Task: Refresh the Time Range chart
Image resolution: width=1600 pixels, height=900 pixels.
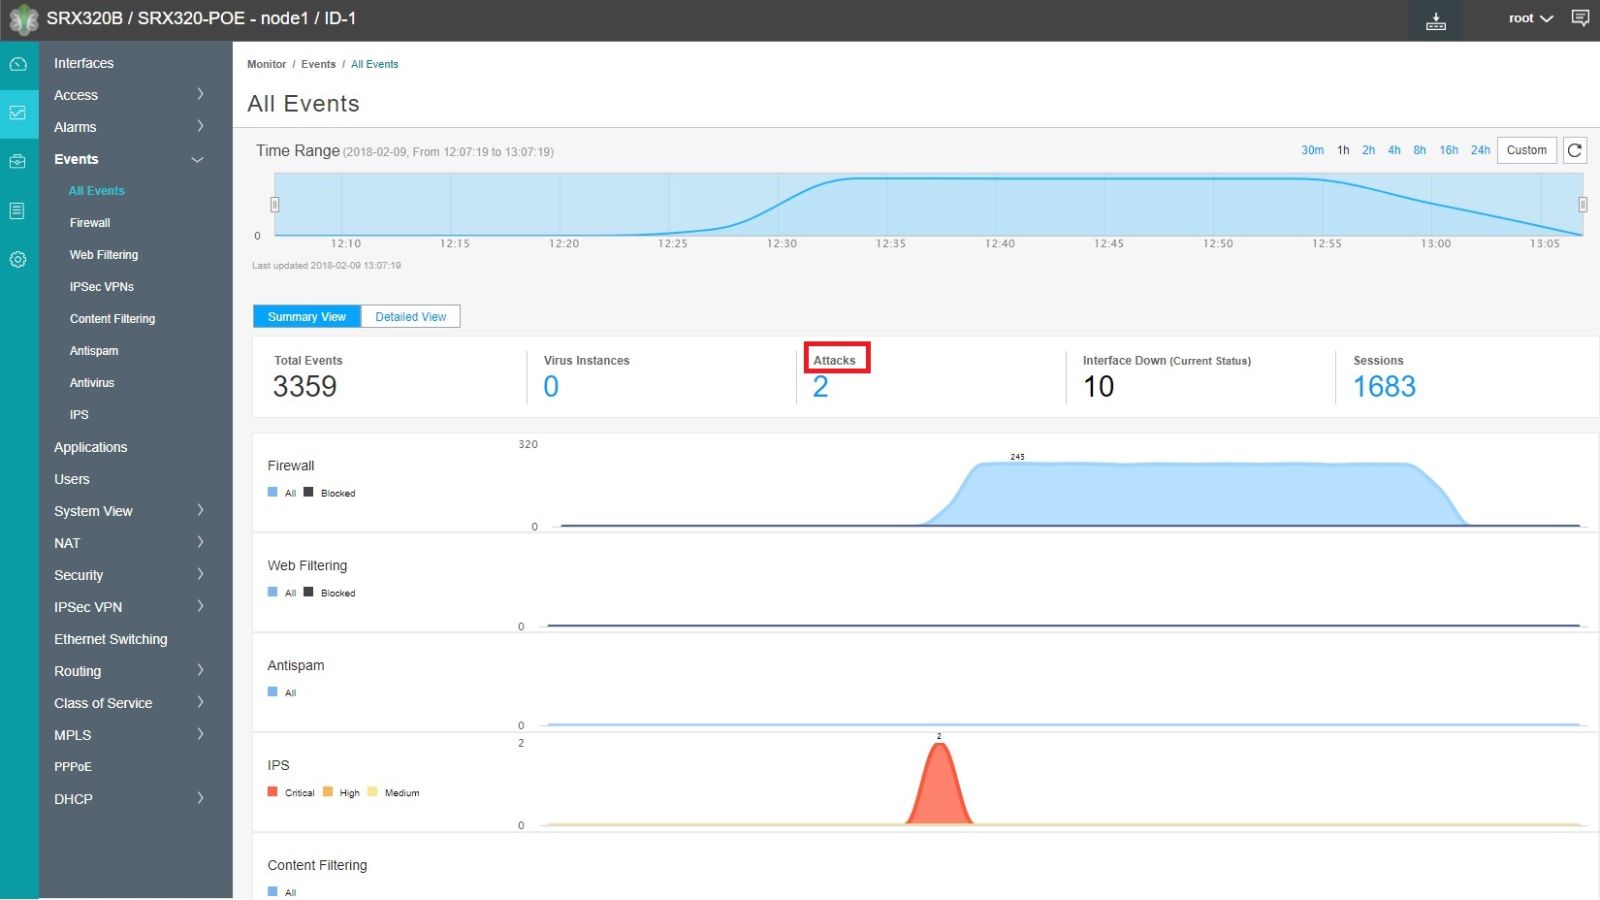Action: pos(1575,150)
